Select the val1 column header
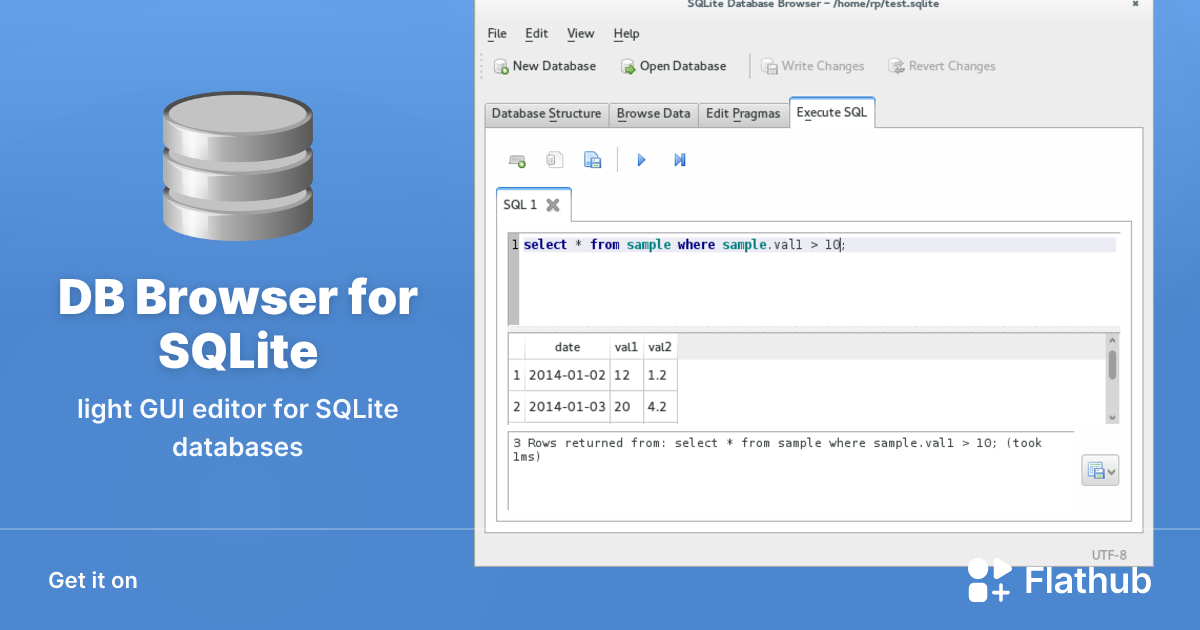Screen dimensions: 1200x630 [627, 346]
